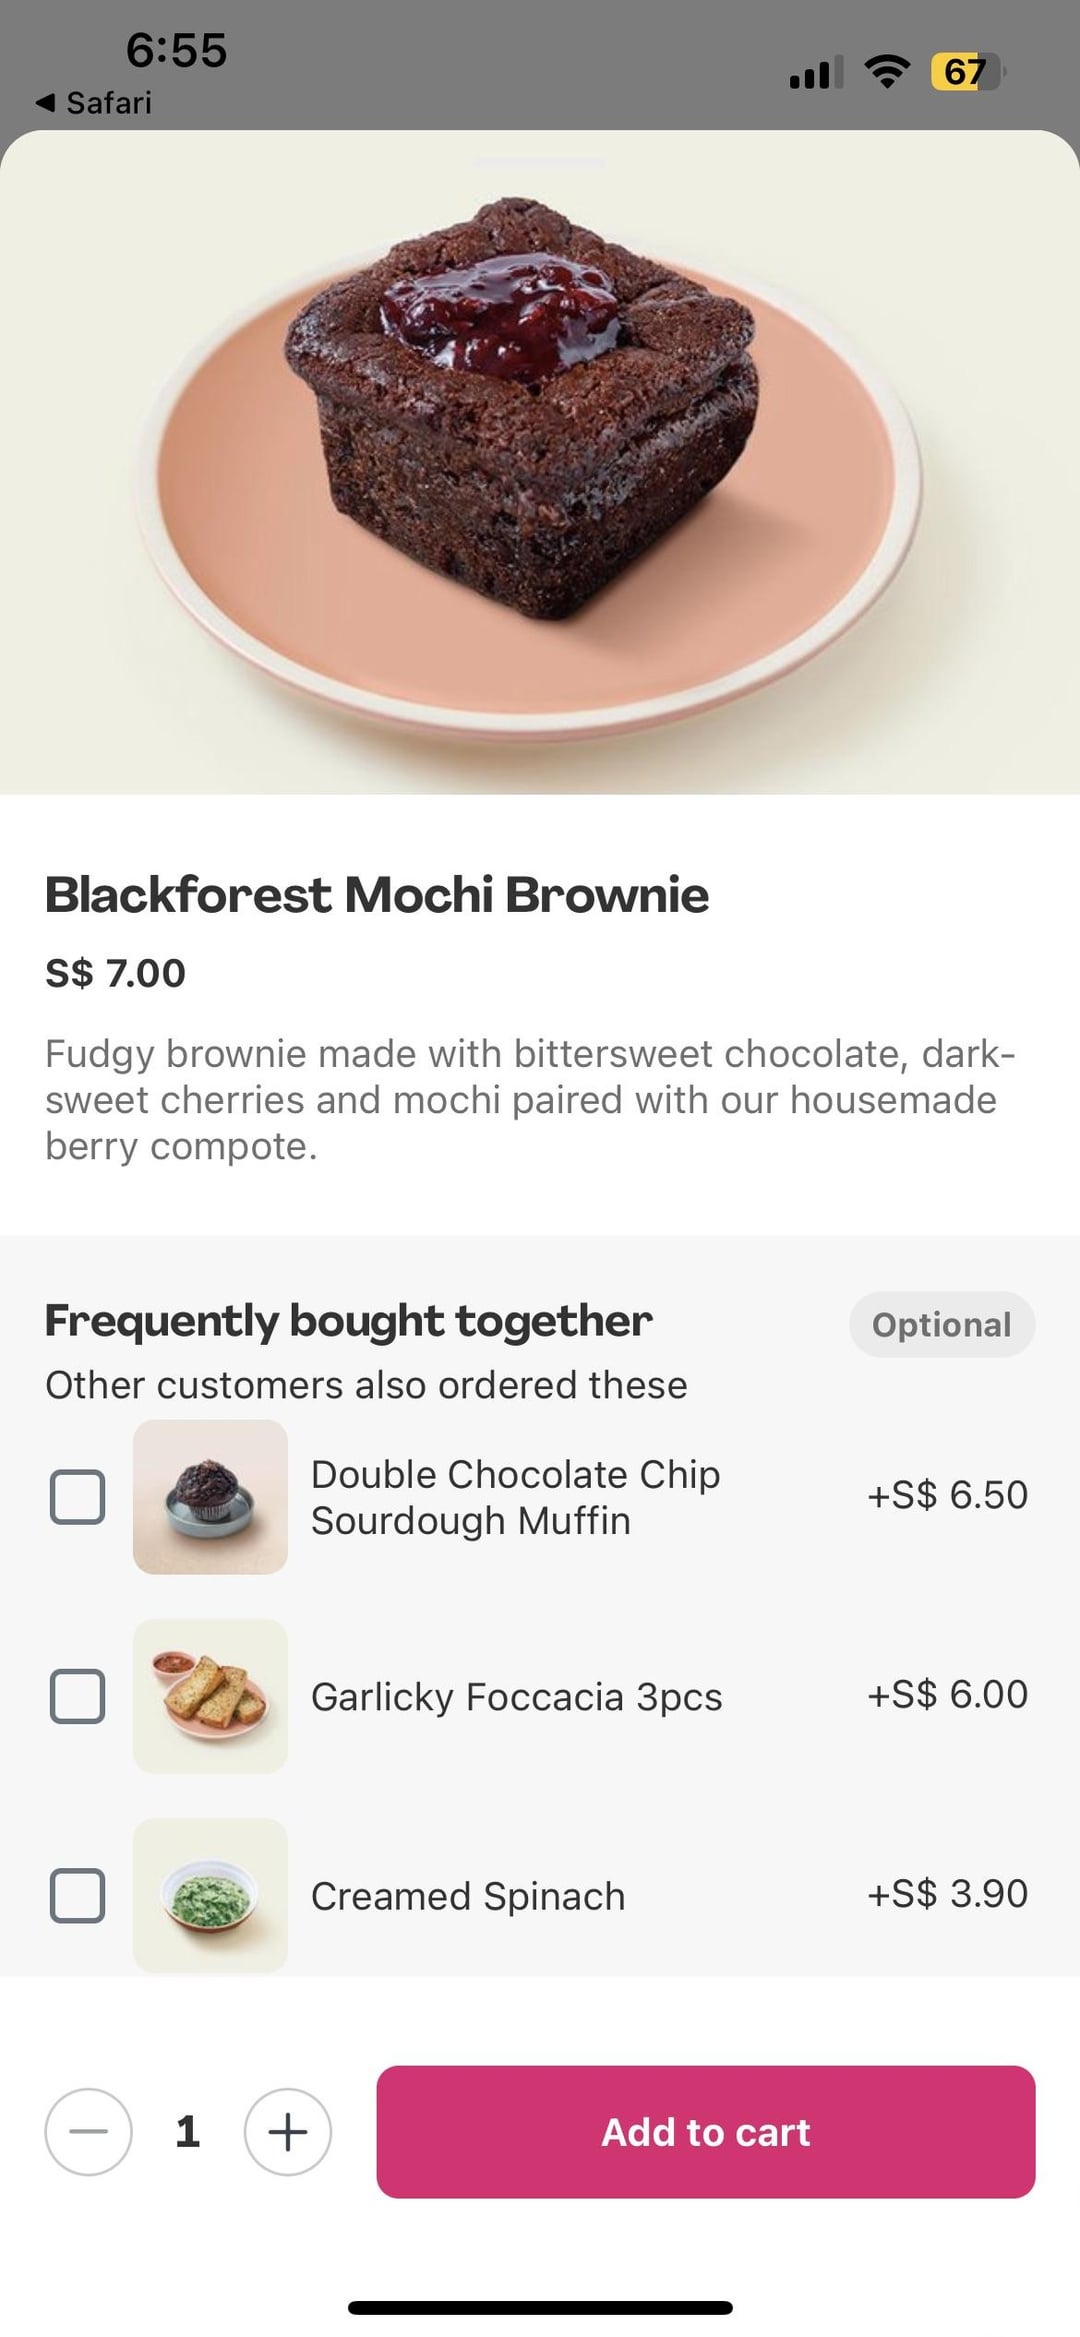Decrease quantity with the minus button
The height and width of the screenshot is (2337, 1080).
click(88, 2131)
